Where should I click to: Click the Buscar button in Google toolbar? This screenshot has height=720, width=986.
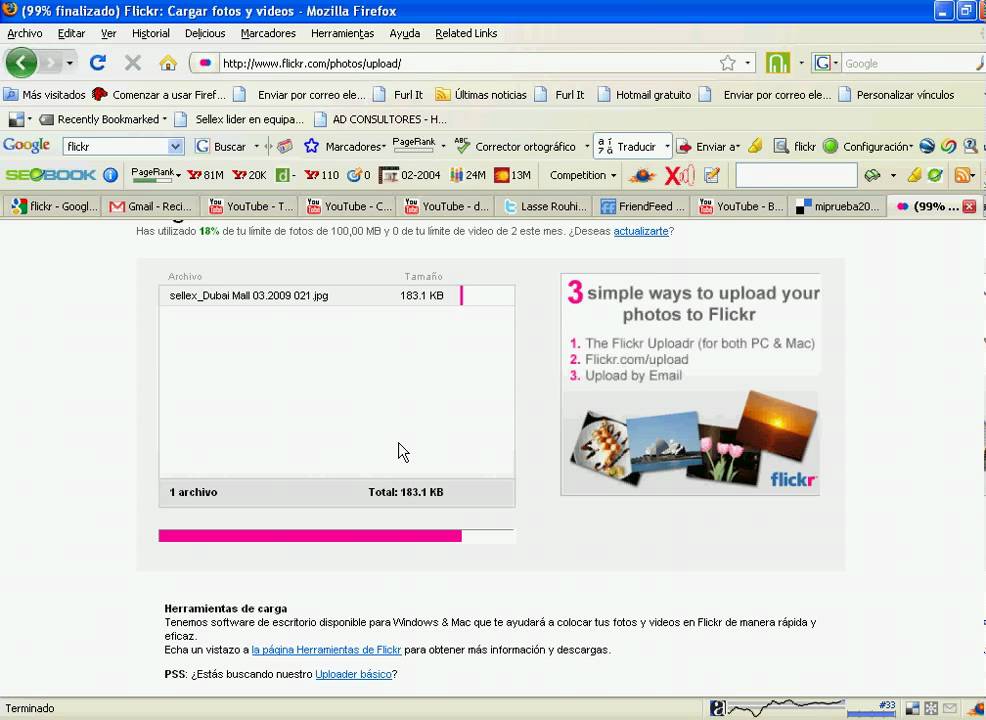221,147
